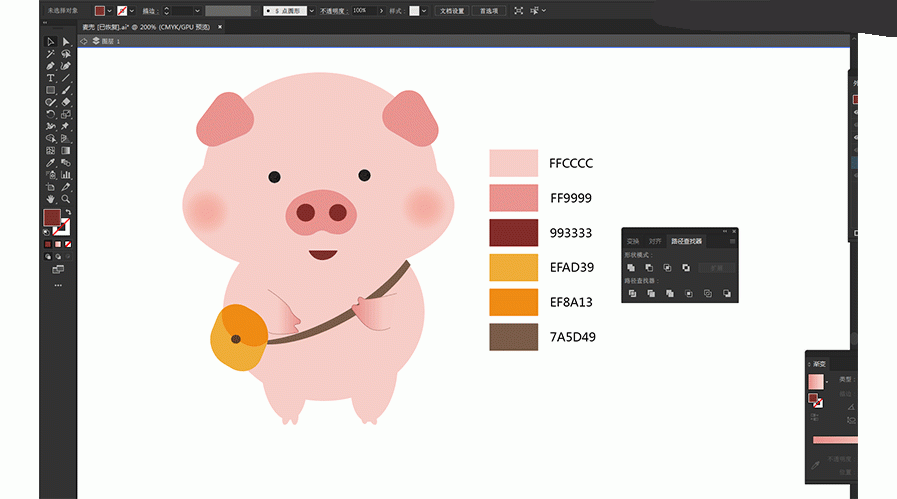Select the Selection (arrow) tool
Viewport: 897px width, 499px height.
pos(50,41)
